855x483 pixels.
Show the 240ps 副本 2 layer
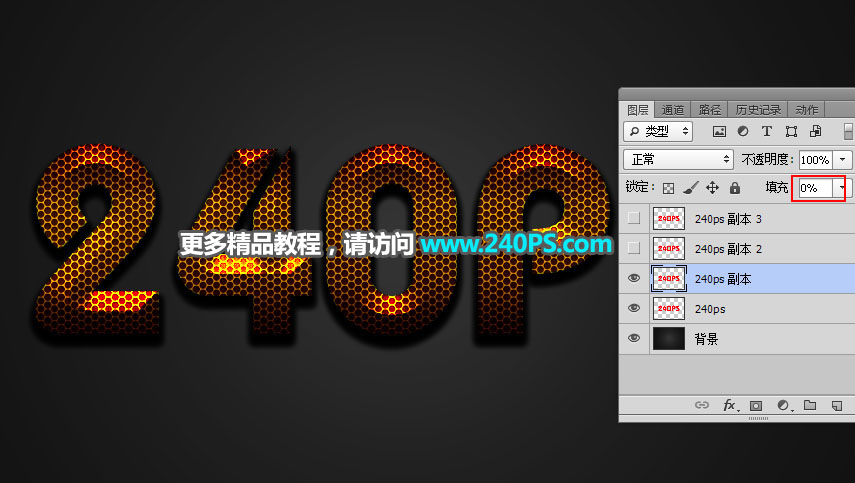634,248
